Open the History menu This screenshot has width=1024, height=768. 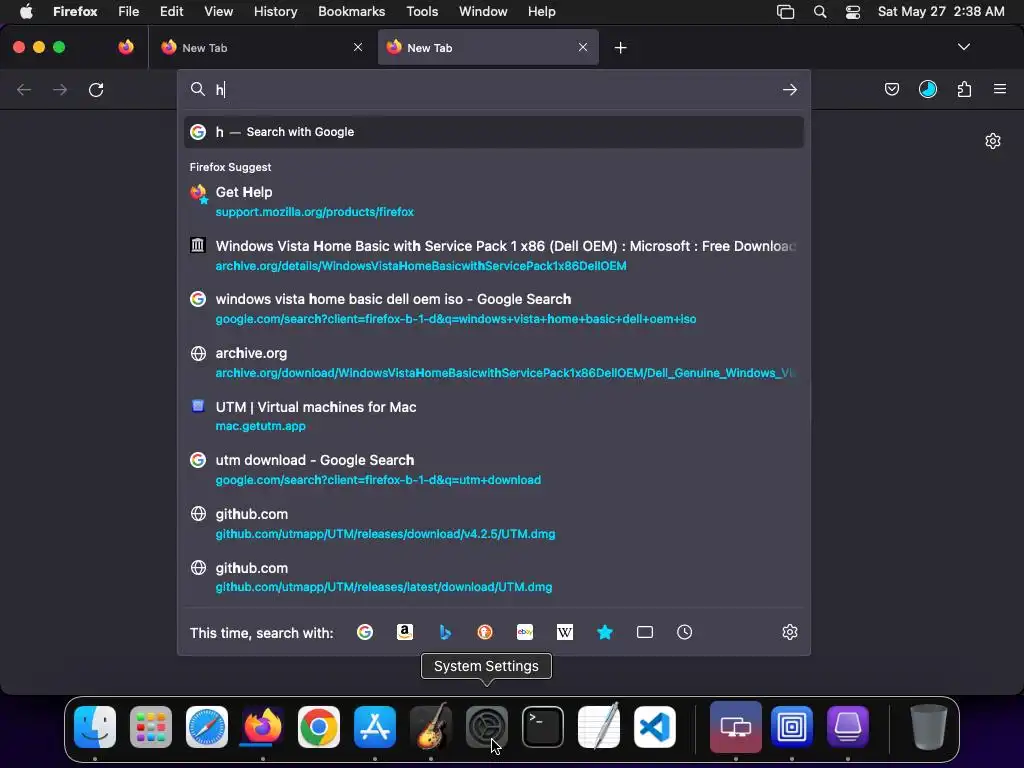tap(275, 12)
